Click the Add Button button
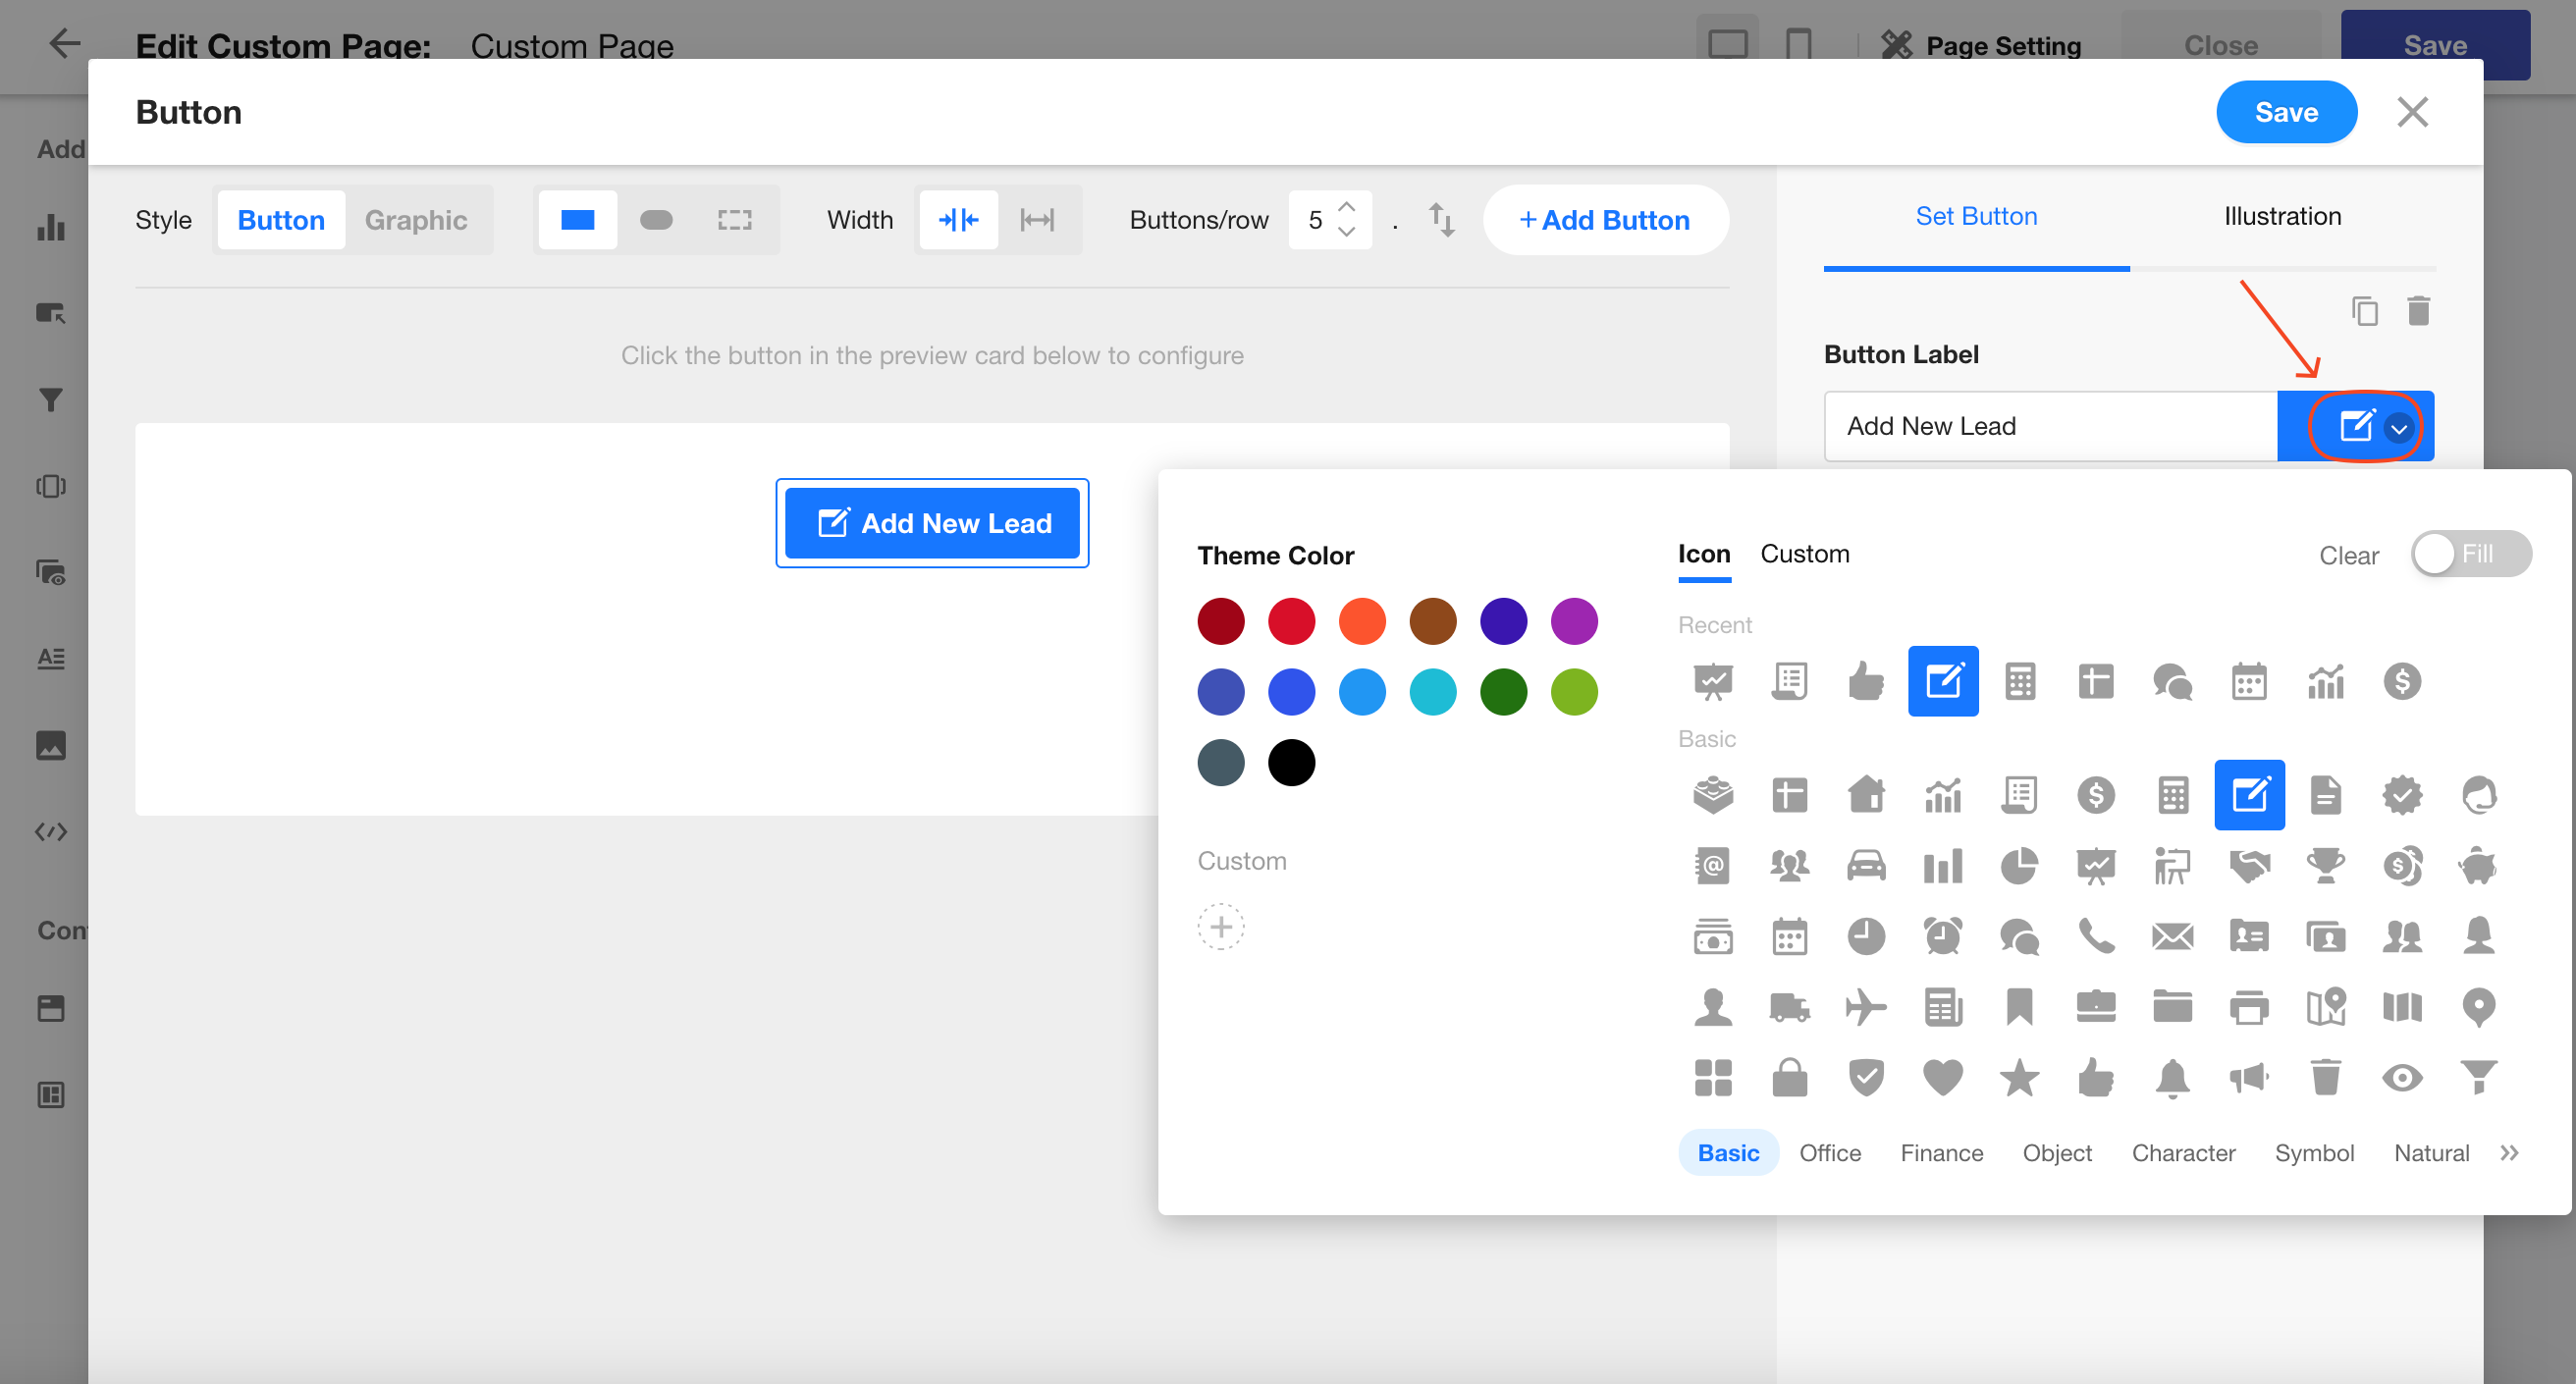This screenshot has width=2576, height=1384. (x=1605, y=219)
